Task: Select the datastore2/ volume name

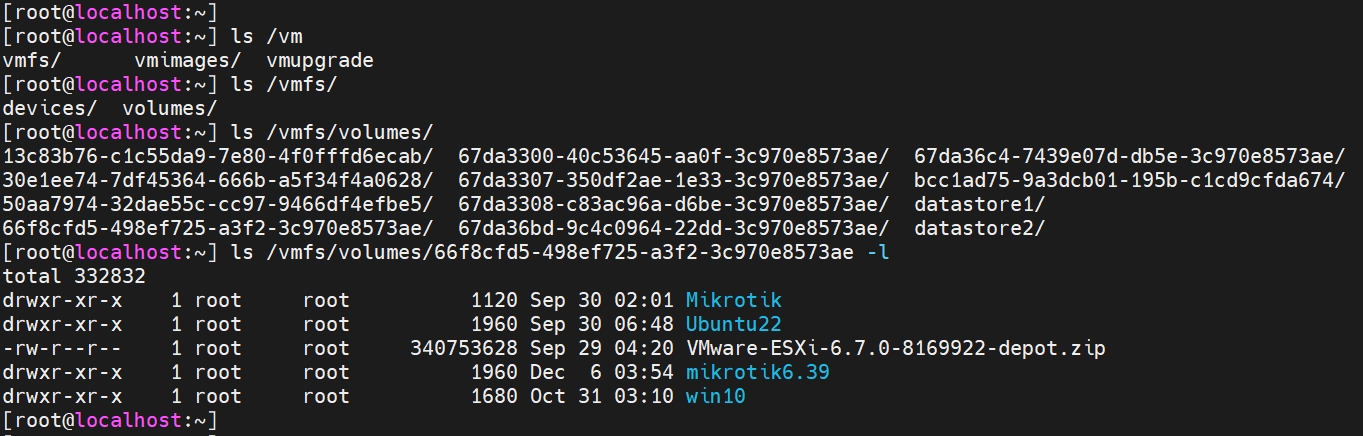Action: click(979, 228)
